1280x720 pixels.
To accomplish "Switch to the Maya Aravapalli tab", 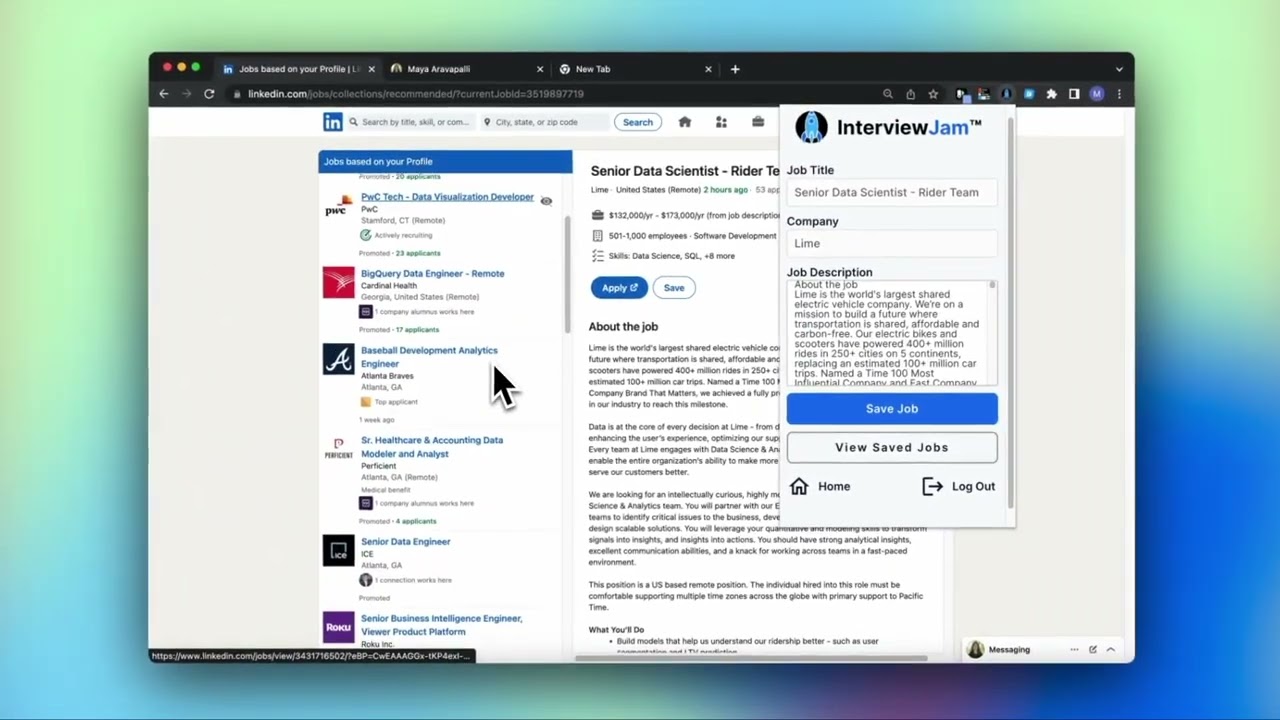I will coord(465,69).
